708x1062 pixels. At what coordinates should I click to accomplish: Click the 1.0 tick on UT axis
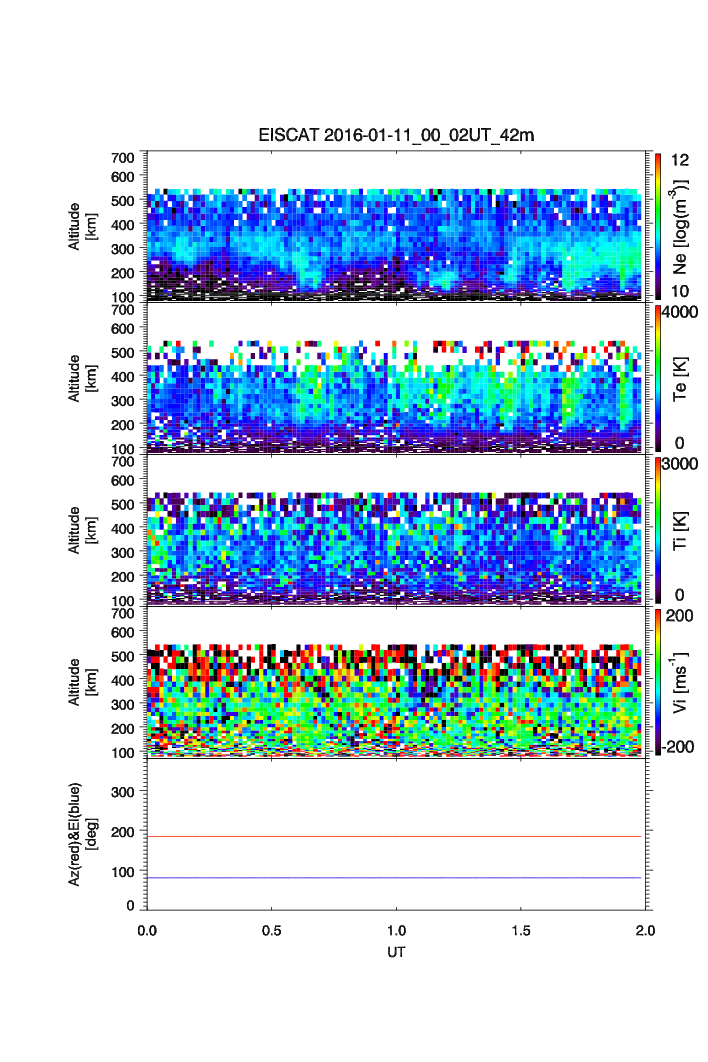pos(396,929)
